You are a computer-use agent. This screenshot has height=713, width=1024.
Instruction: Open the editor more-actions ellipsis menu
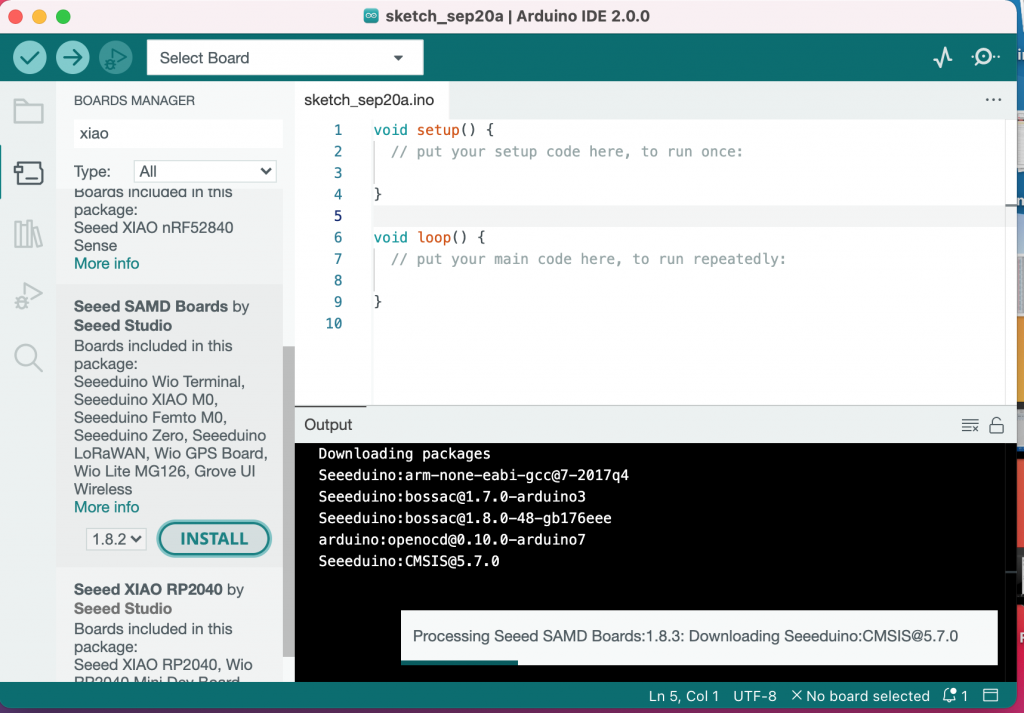coord(993,100)
